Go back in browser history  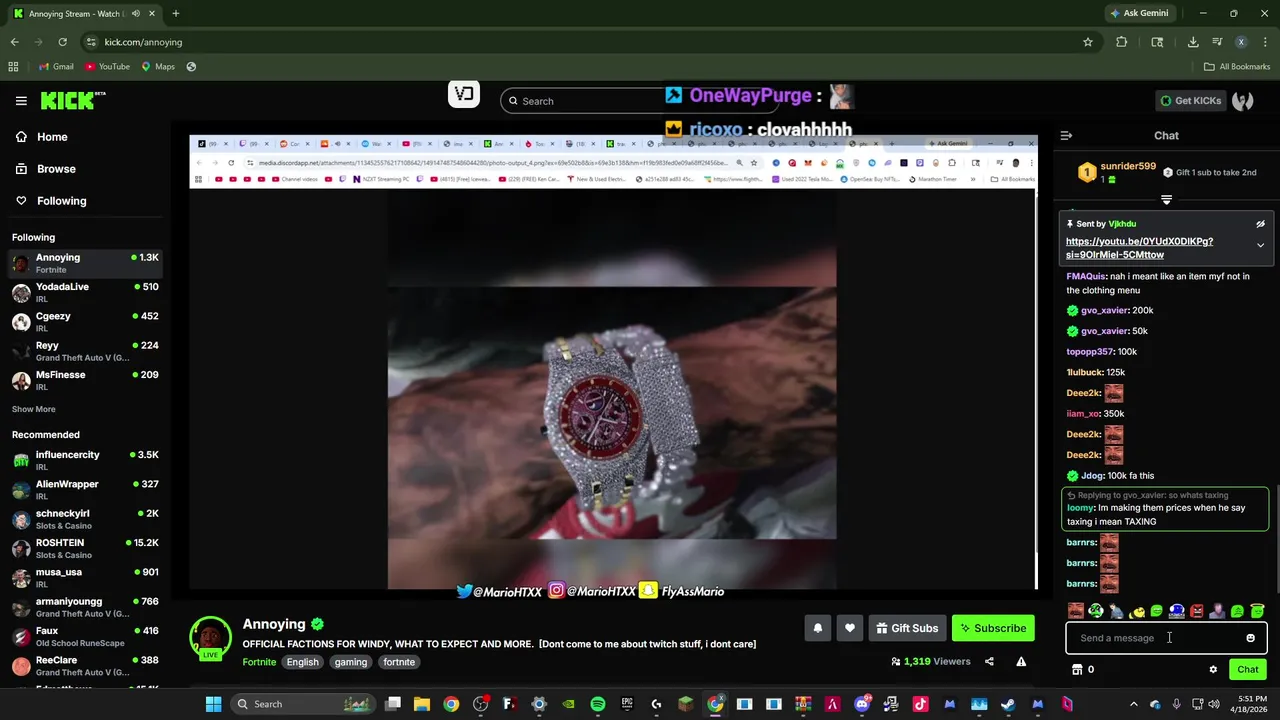coord(14,42)
